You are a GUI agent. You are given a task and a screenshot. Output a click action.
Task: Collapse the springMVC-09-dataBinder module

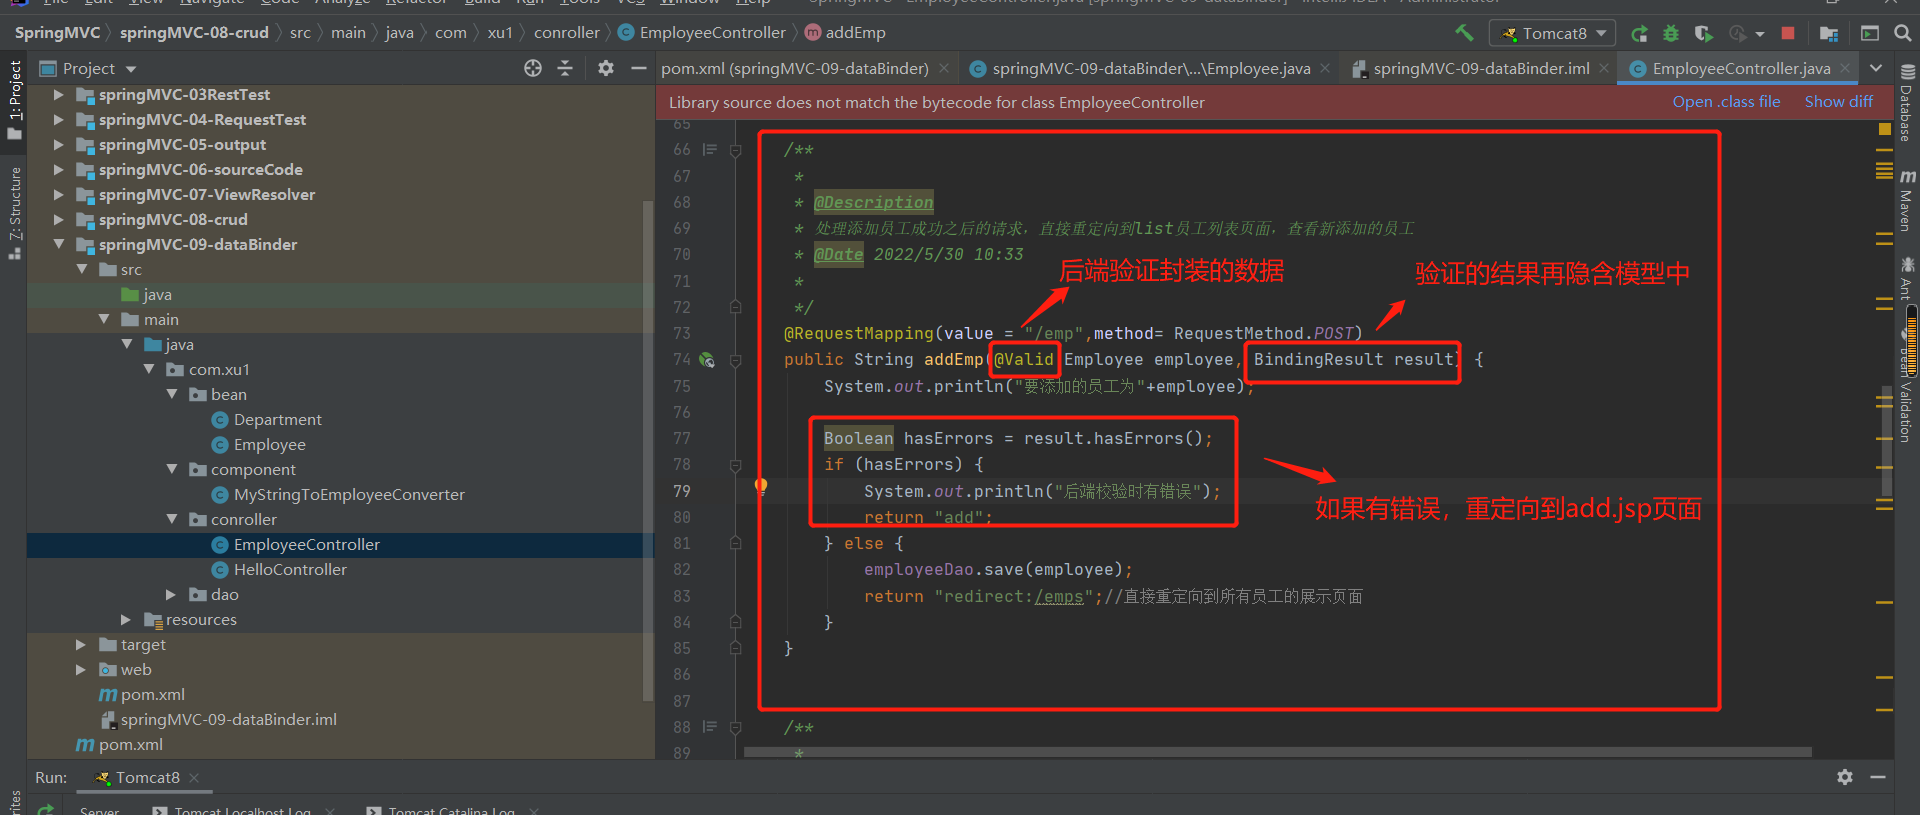tap(58, 245)
